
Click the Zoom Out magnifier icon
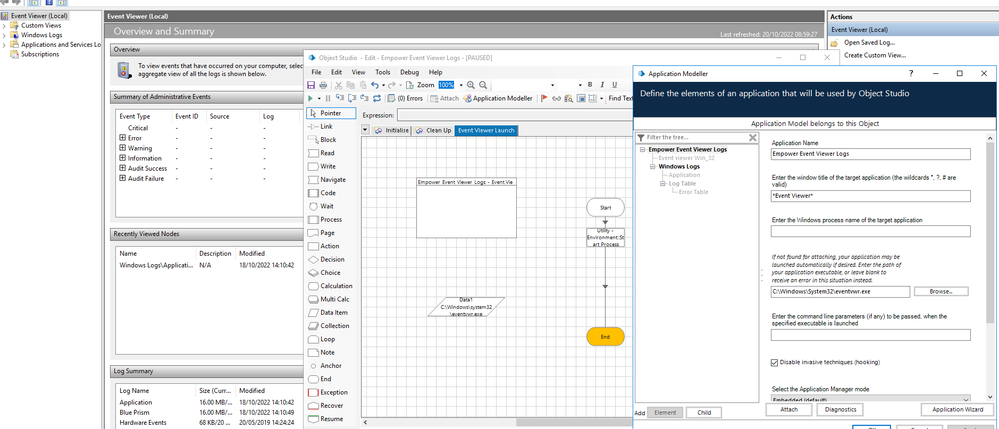[x=484, y=86]
